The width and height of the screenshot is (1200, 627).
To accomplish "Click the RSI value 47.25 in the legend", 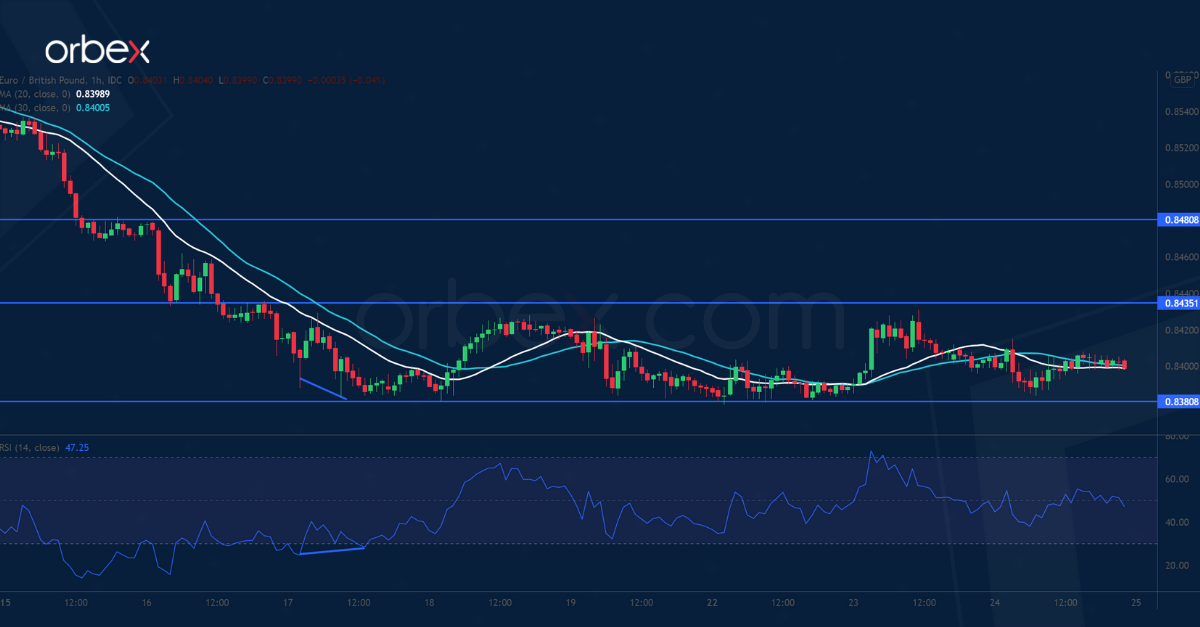I will point(77,447).
